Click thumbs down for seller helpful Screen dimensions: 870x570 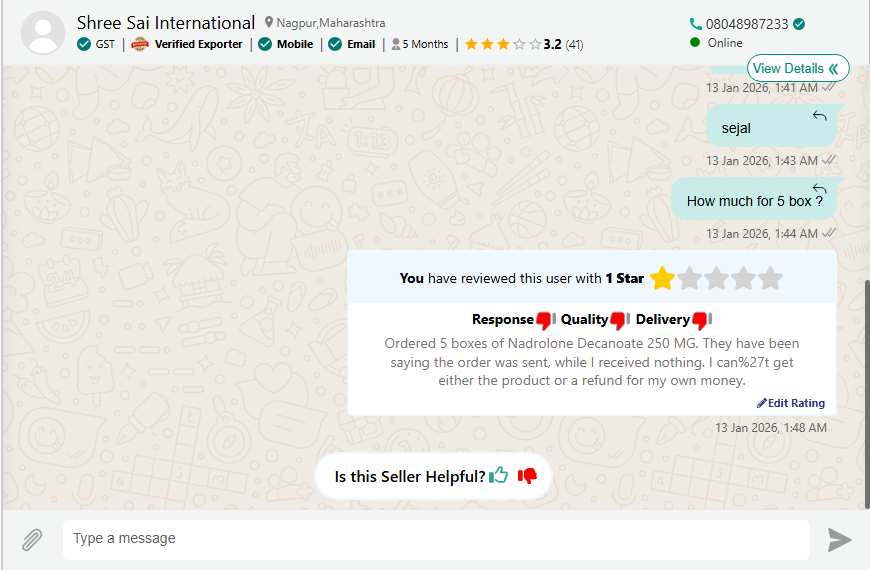point(527,476)
